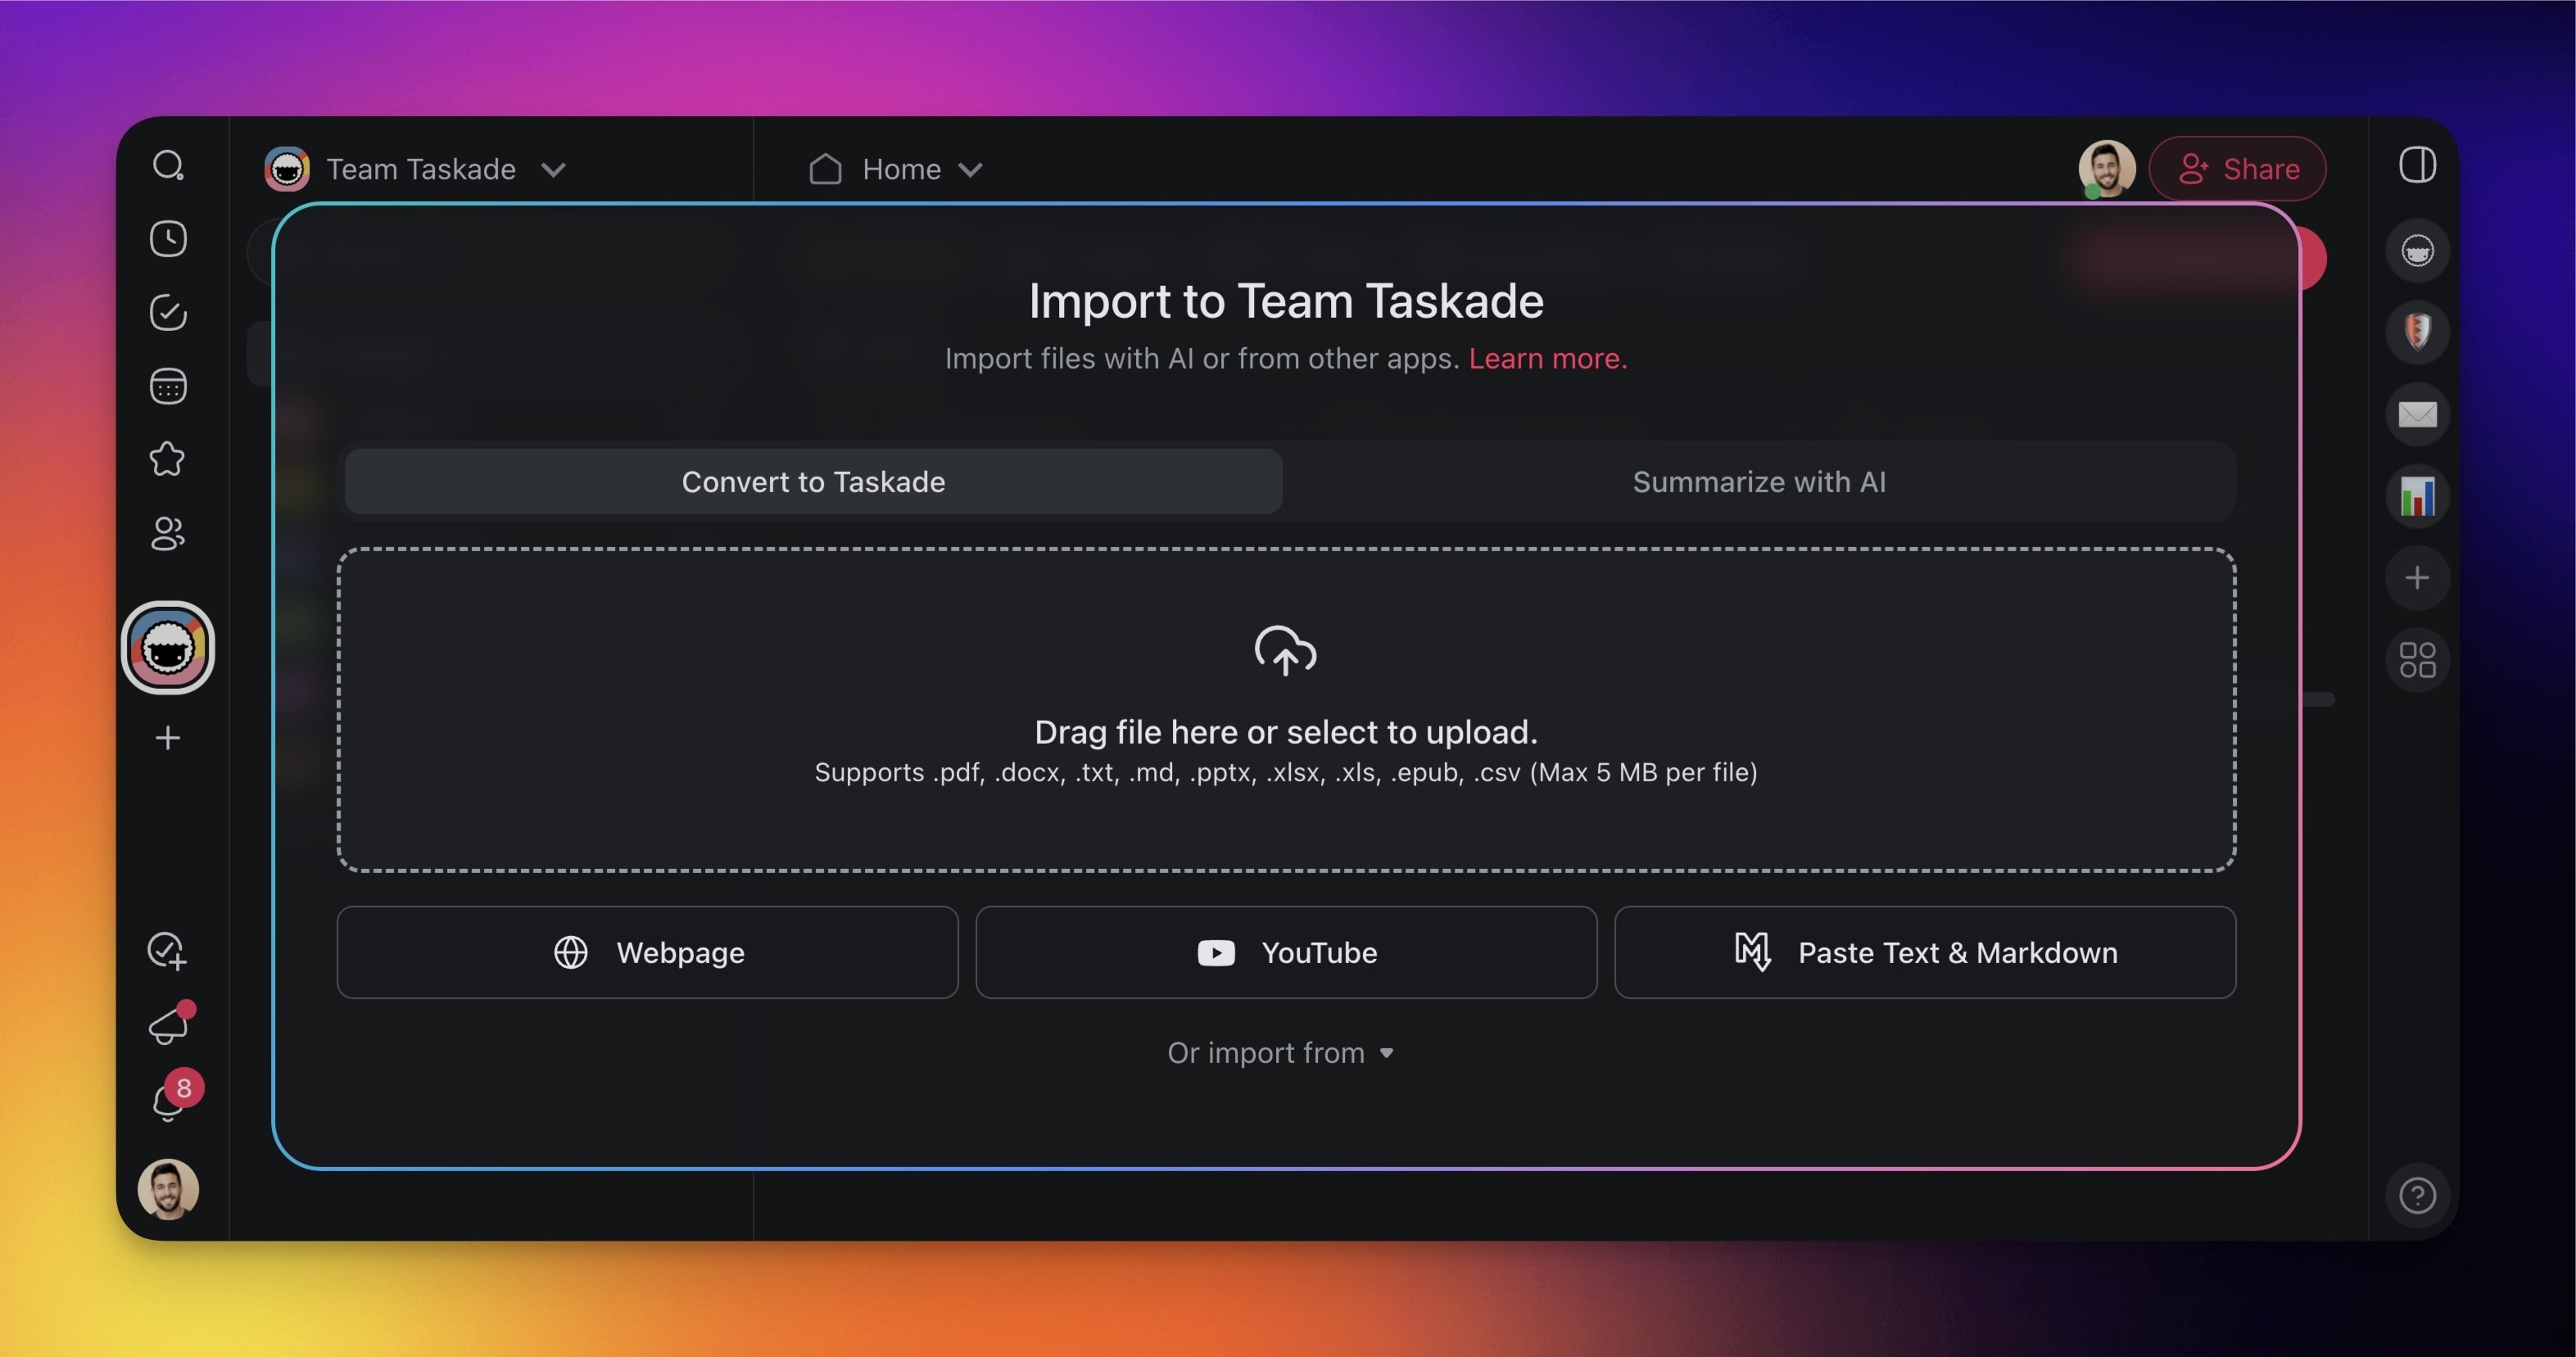Click the megaphone announcements icon
The width and height of the screenshot is (2576, 1357).
pyautogui.click(x=167, y=1027)
